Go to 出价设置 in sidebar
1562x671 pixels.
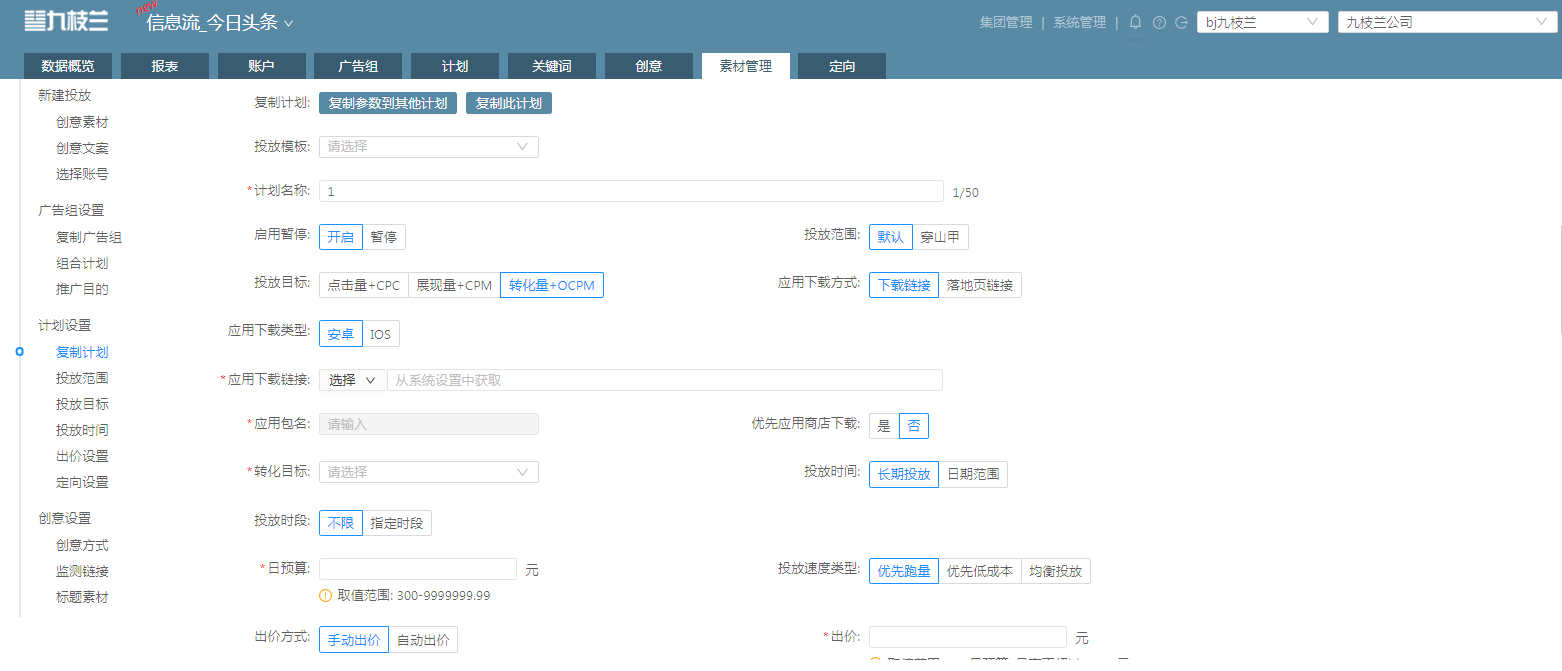82,456
